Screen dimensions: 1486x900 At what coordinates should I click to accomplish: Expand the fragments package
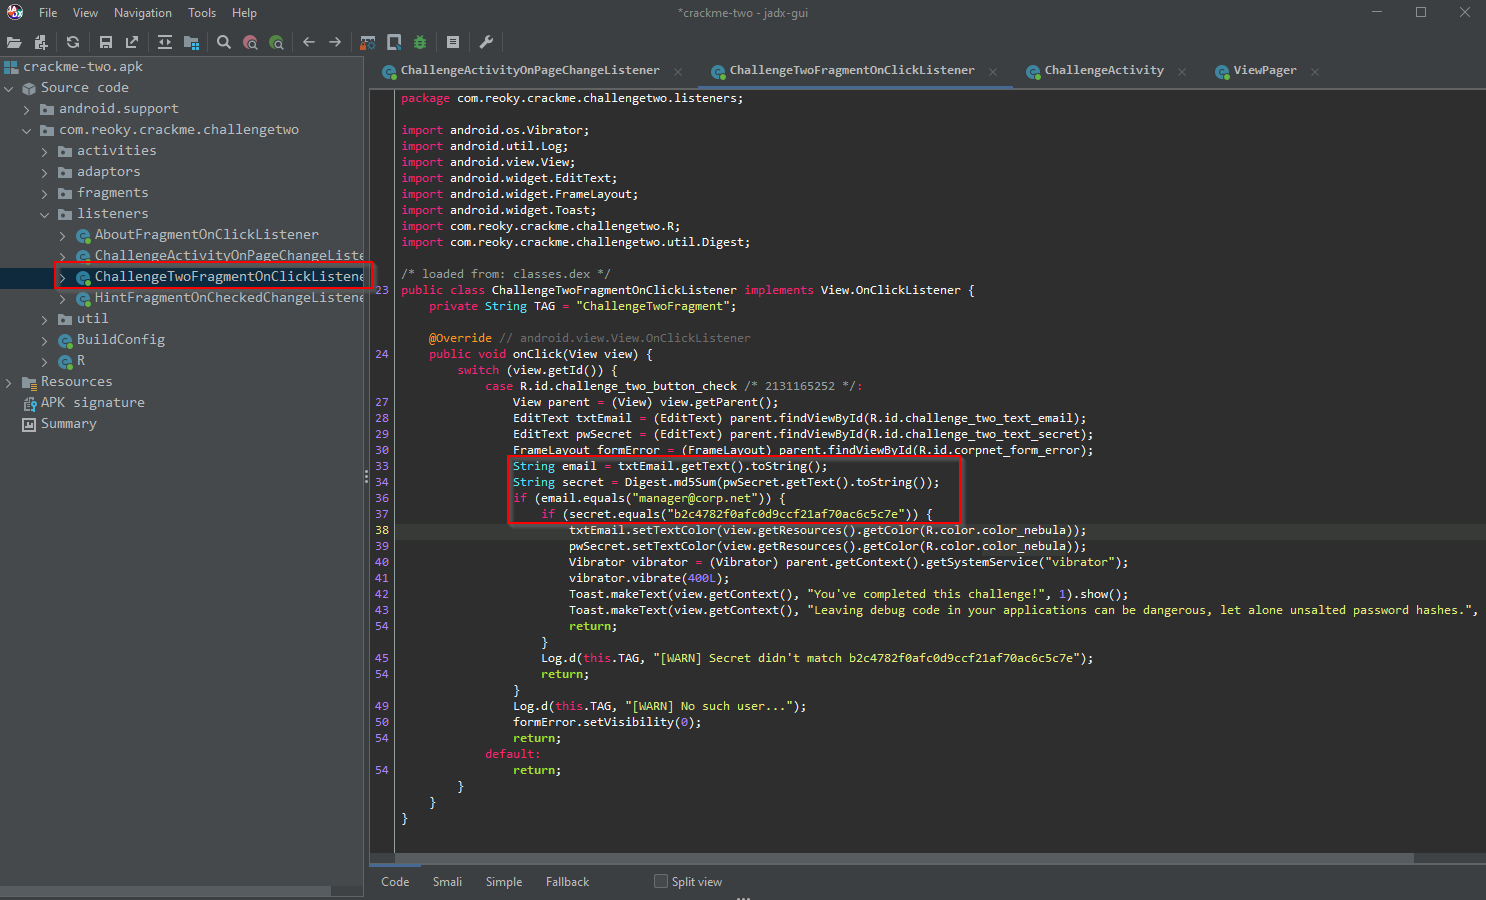click(45, 193)
